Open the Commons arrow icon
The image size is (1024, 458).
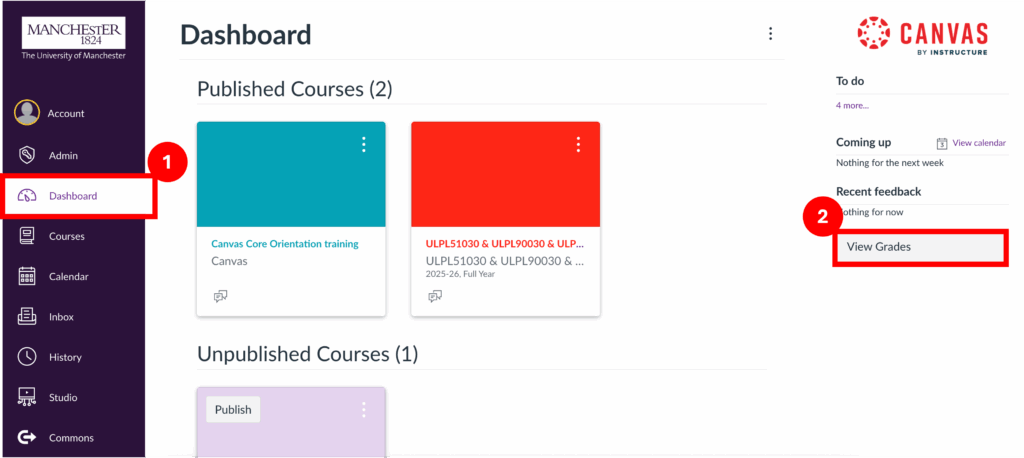(28, 437)
